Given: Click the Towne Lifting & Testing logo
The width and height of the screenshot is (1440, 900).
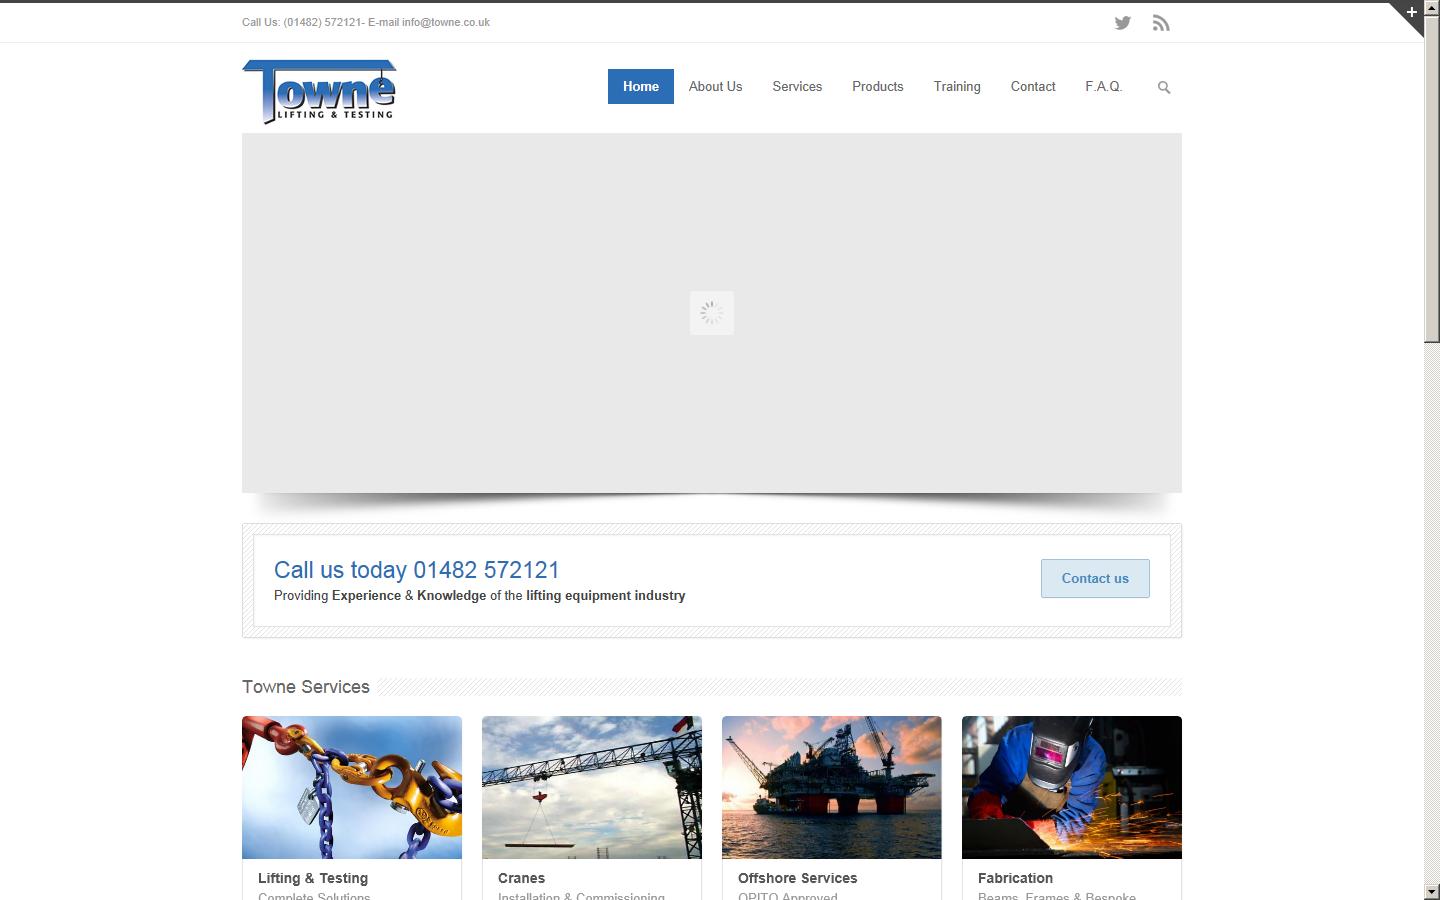Looking at the screenshot, I should pyautogui.click(x=318, y=92).
